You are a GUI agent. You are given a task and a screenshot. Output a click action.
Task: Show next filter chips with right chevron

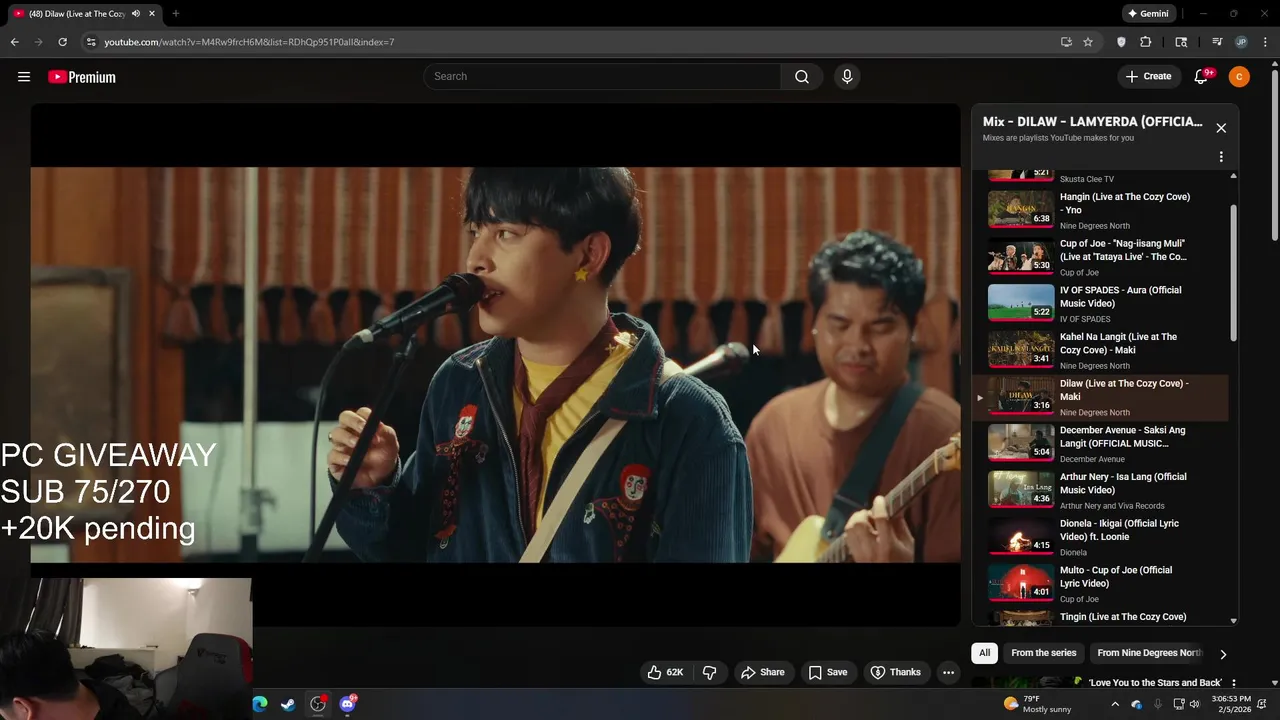click(x=1222, y=654)
